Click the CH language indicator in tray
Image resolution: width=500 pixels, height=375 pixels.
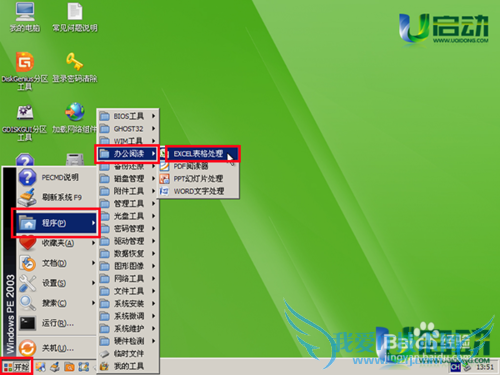(455, 367)
